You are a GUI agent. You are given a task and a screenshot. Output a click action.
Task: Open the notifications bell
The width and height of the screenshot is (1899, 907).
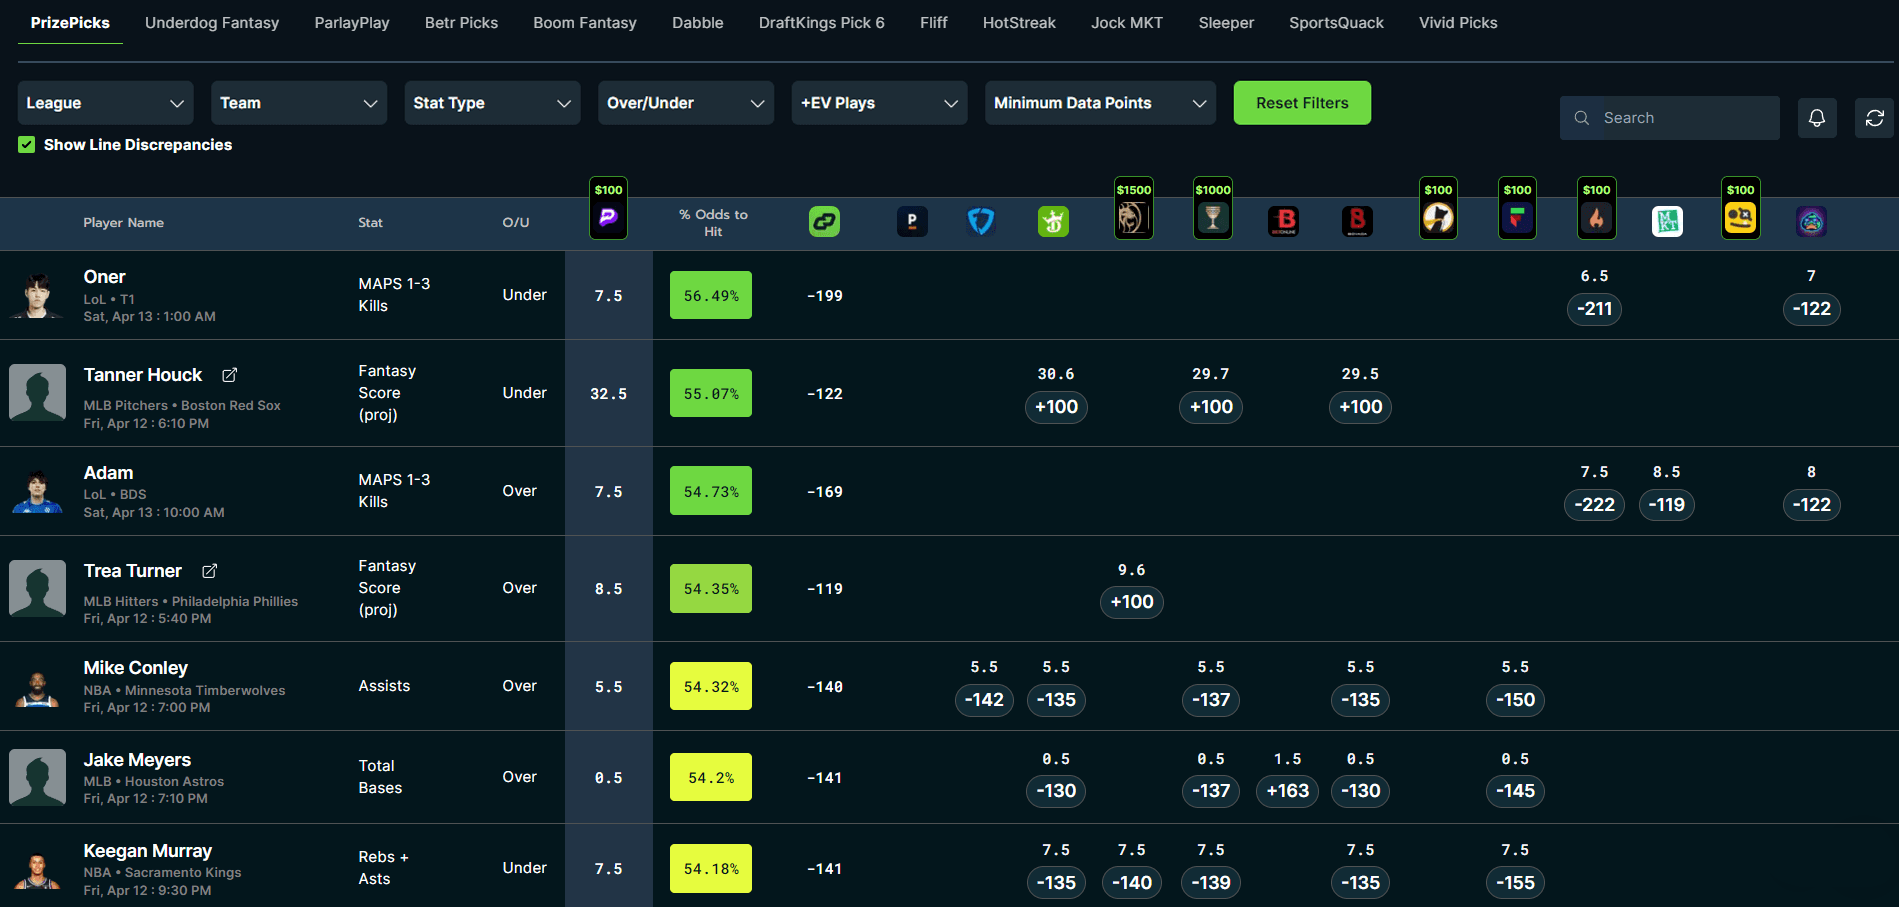click(1817, 118)
